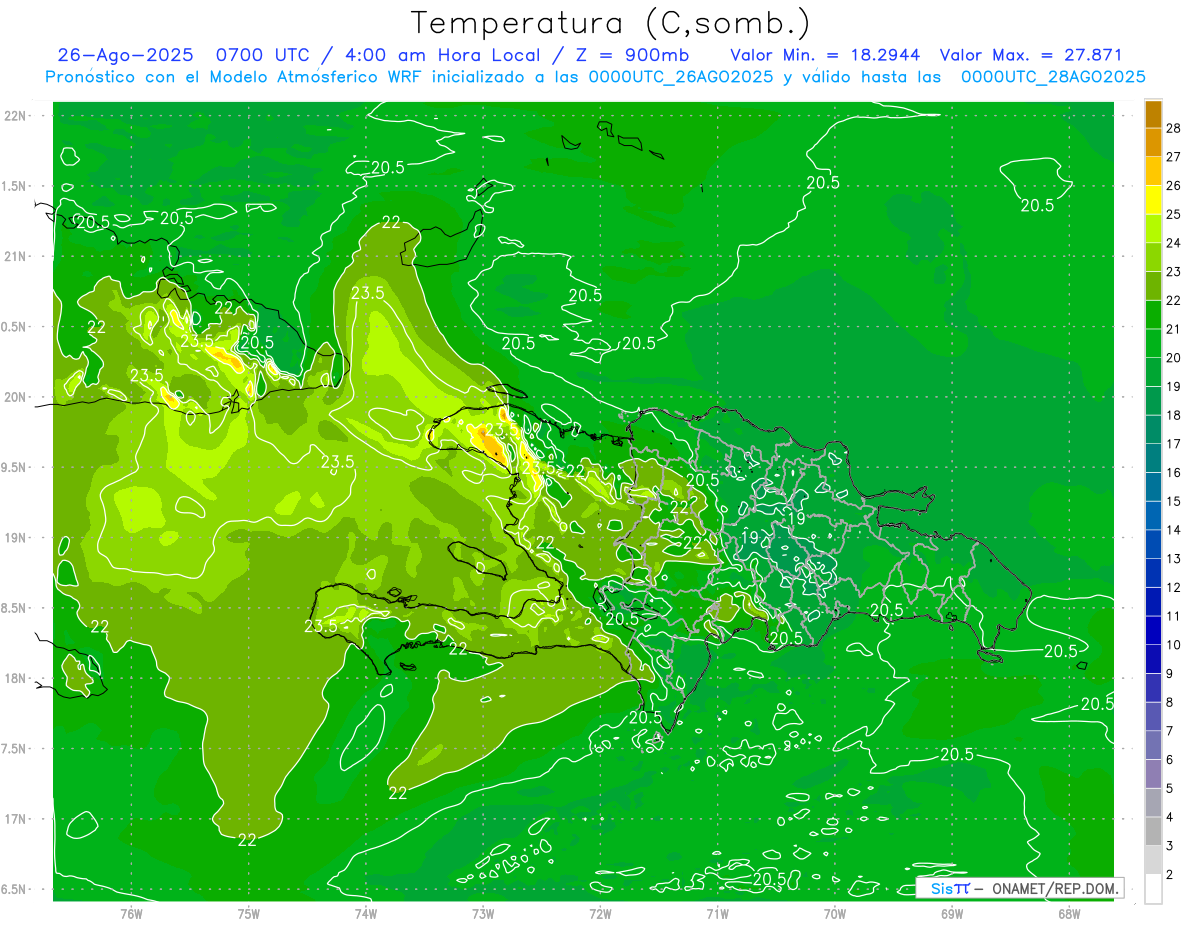Click the initialization time '0000UTC_26AGO2025'
Screen dimensions: 1200x927
click(681, 77)
